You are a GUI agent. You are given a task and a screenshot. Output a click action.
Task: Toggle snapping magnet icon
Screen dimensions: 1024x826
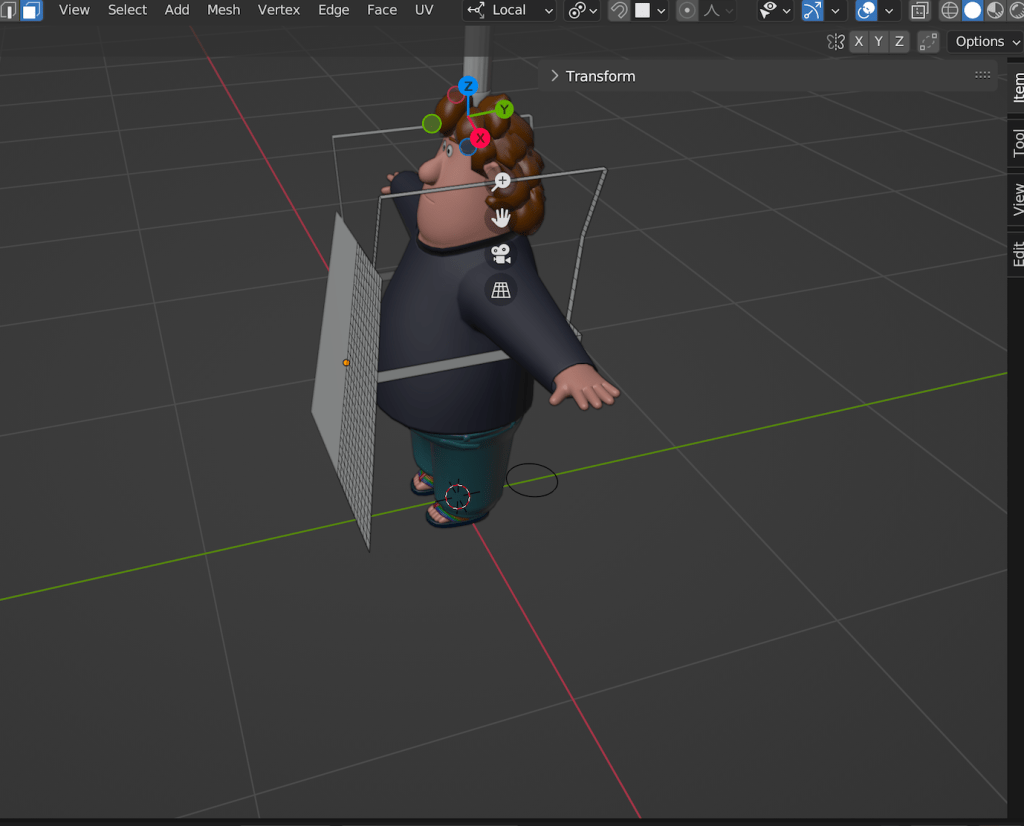coord(619,11)
